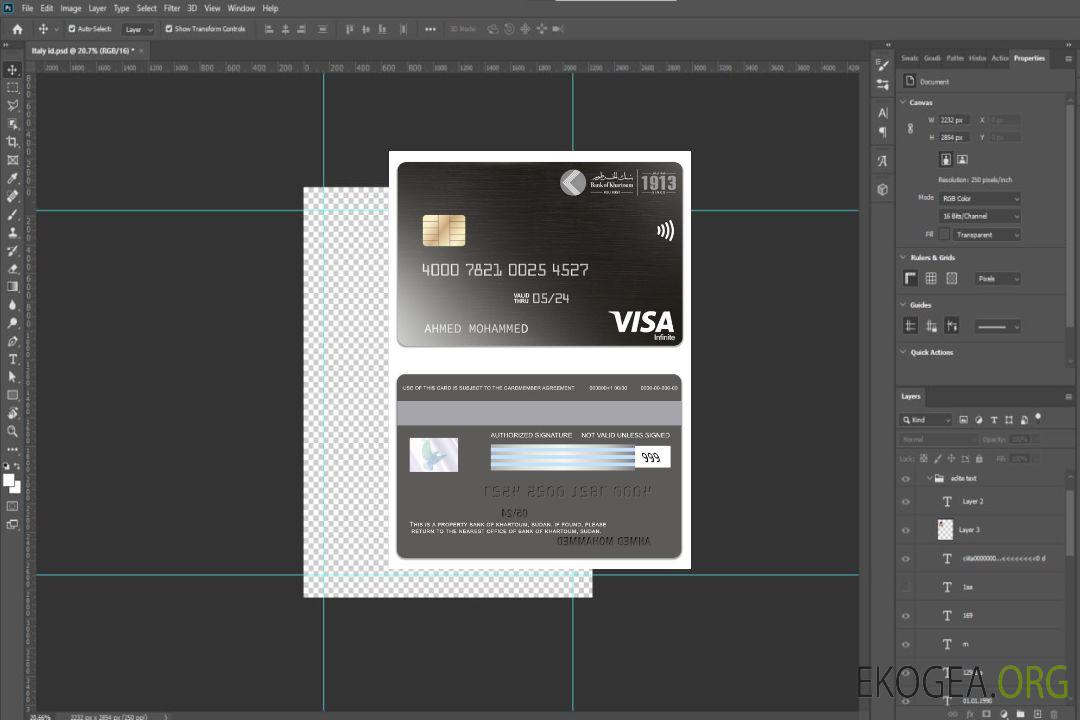Open the guide line style dropdown
The image size is (1080, 720).
pyautogui.click(x=998, y=327)
